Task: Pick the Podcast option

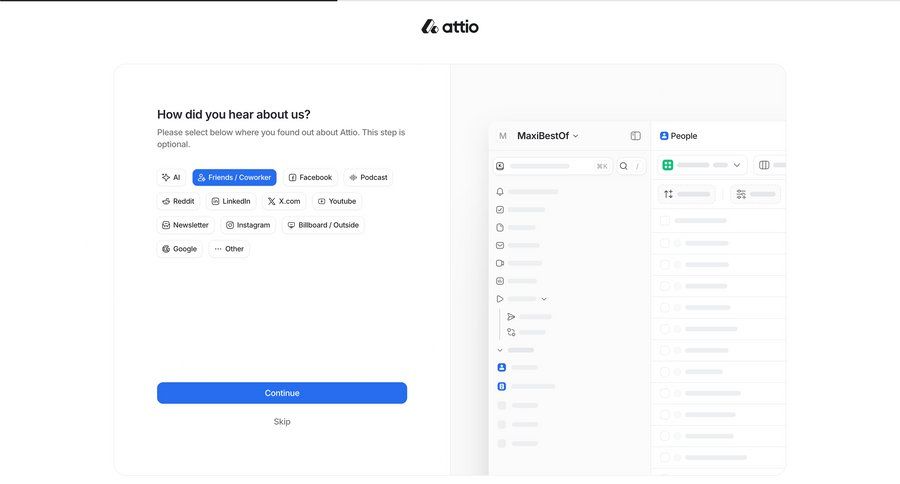Action: tap(368, 177)
